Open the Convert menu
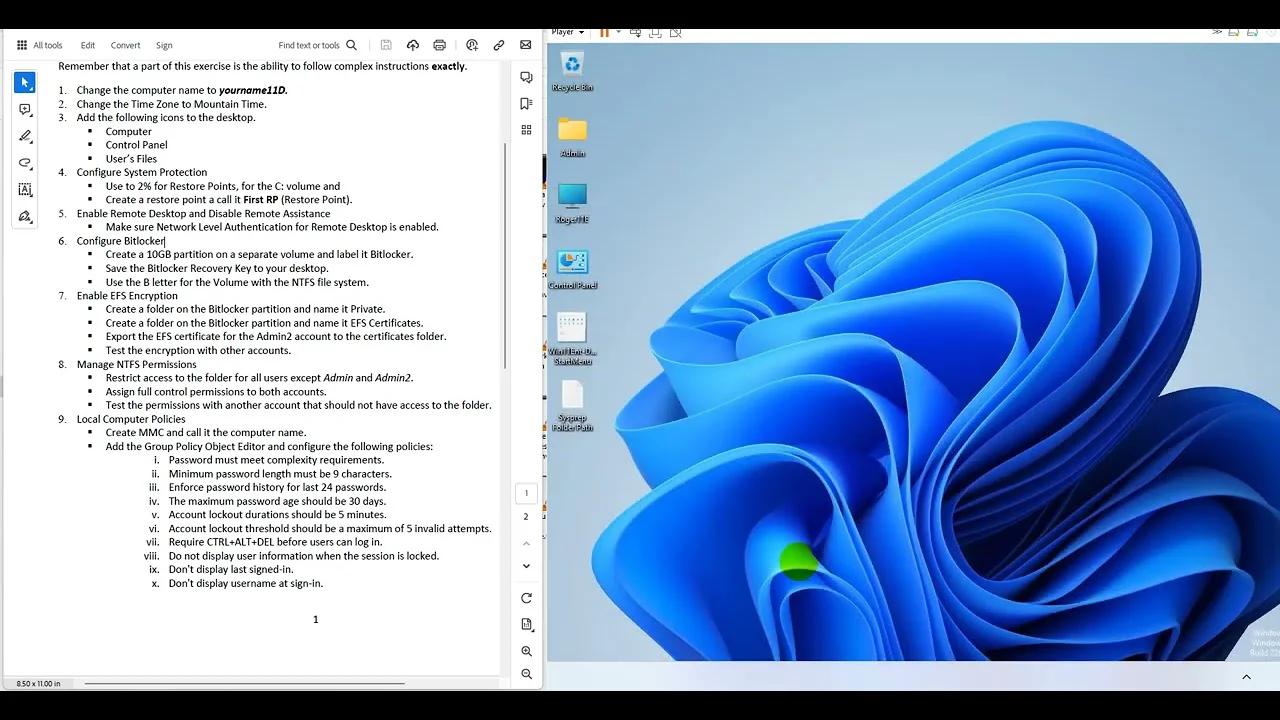The height and width of the screenshot is (720, 1280). tap(125, 45)
